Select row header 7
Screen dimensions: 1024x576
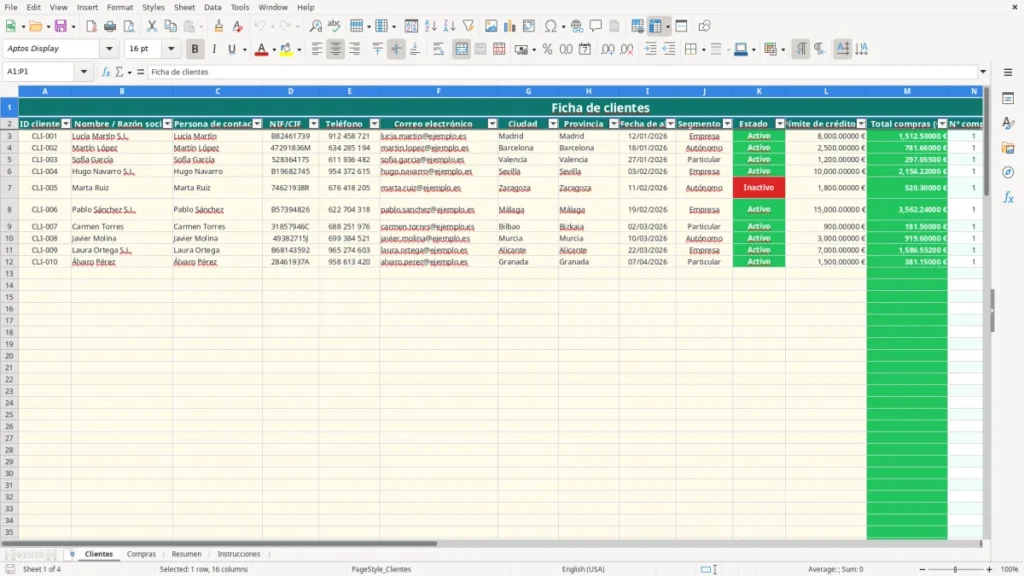point(9,187)
